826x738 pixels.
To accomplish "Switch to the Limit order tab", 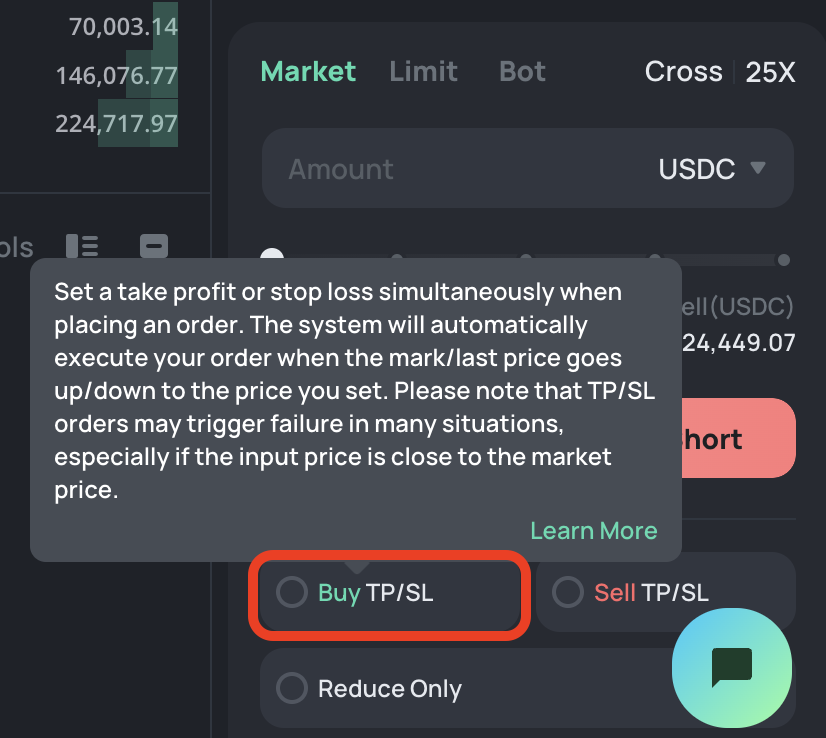I will tap(424, 72).
